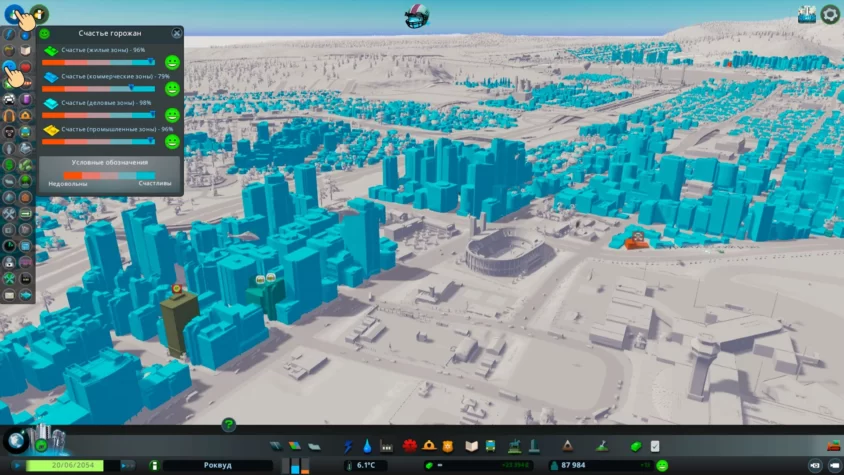The width and height of the screenshot is (844, 475).
Task: Select the garbage info view sidebar icon
Action: point(9,51)
